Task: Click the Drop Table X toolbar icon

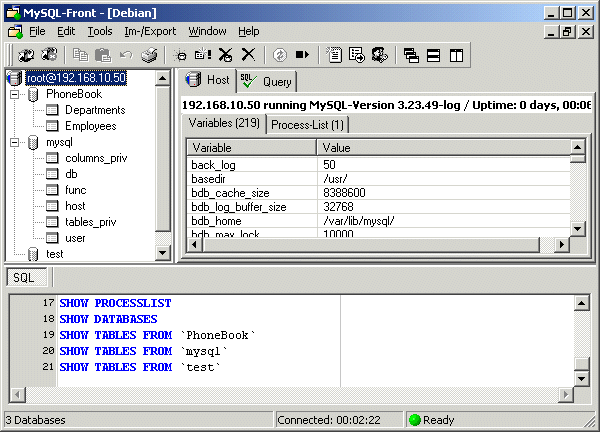Action: pyautogui.click(x=248, y=55)
